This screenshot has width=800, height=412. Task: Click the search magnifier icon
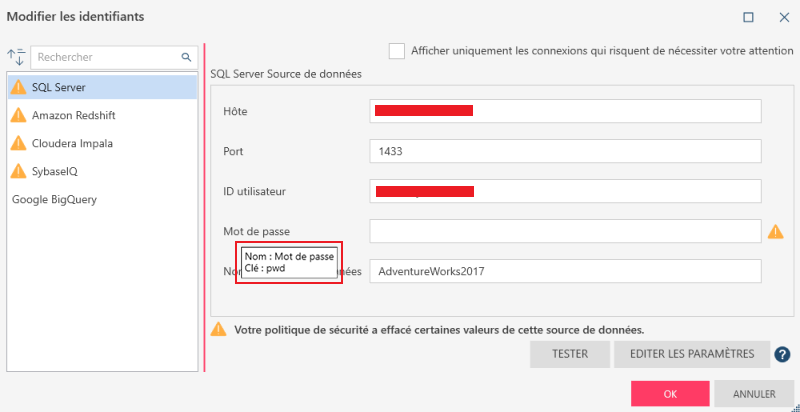point(186,58)
